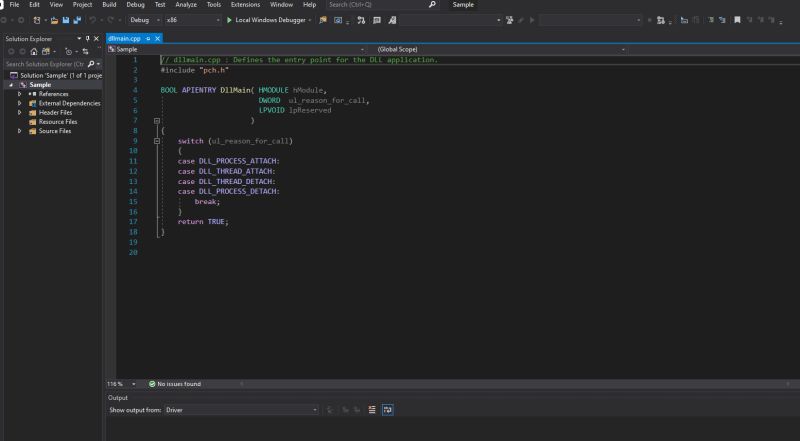The width and height of the screenshot is (800, 441).
Task: Open the Show output from Driver dropdown
Action: 241,410
